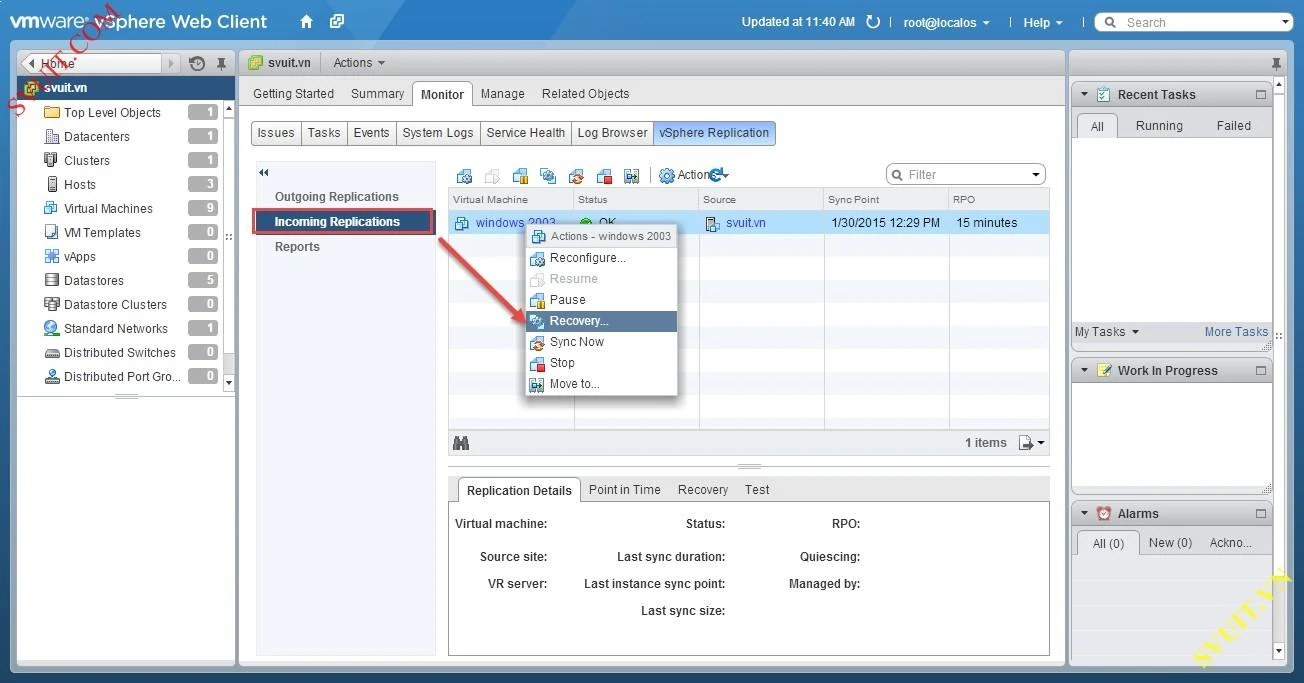Image resolution: width=1304 pixels, height=683 pixels.
Task: Open the Search box dropdown arrow
Action: click(x=1285, y=22)
